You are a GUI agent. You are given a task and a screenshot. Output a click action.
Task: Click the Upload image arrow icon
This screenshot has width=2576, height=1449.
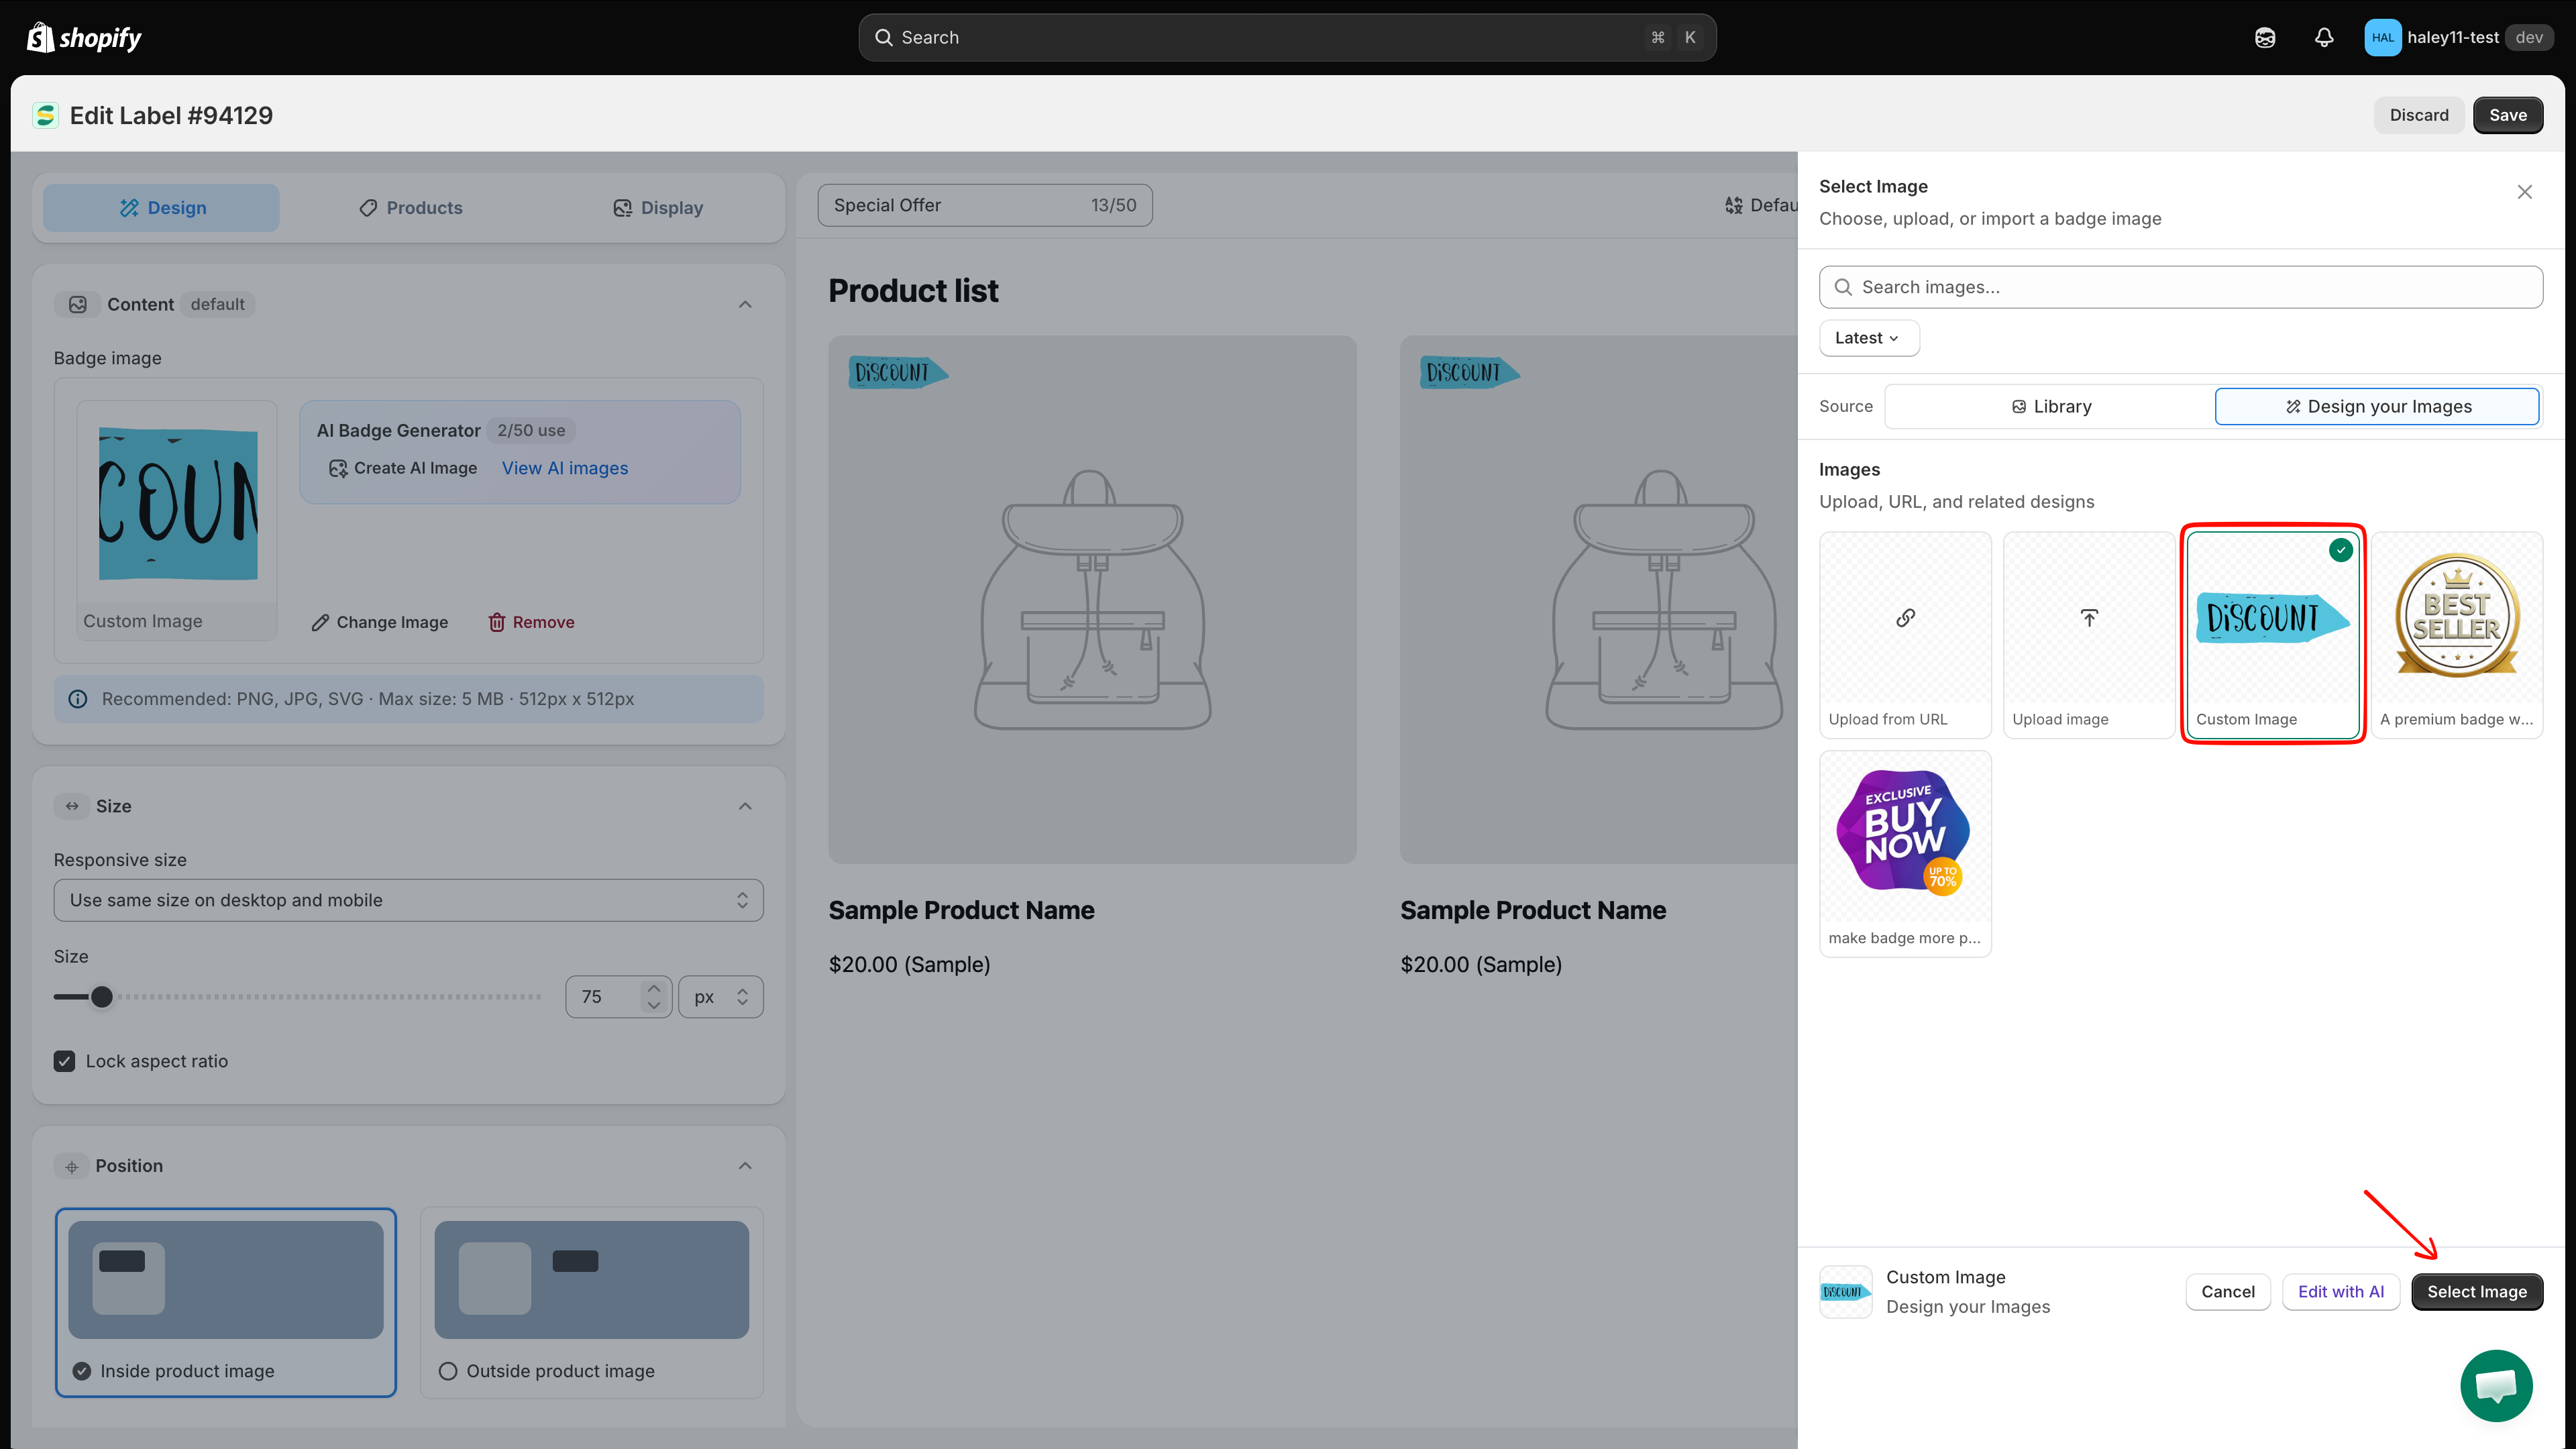(2089, 617)
